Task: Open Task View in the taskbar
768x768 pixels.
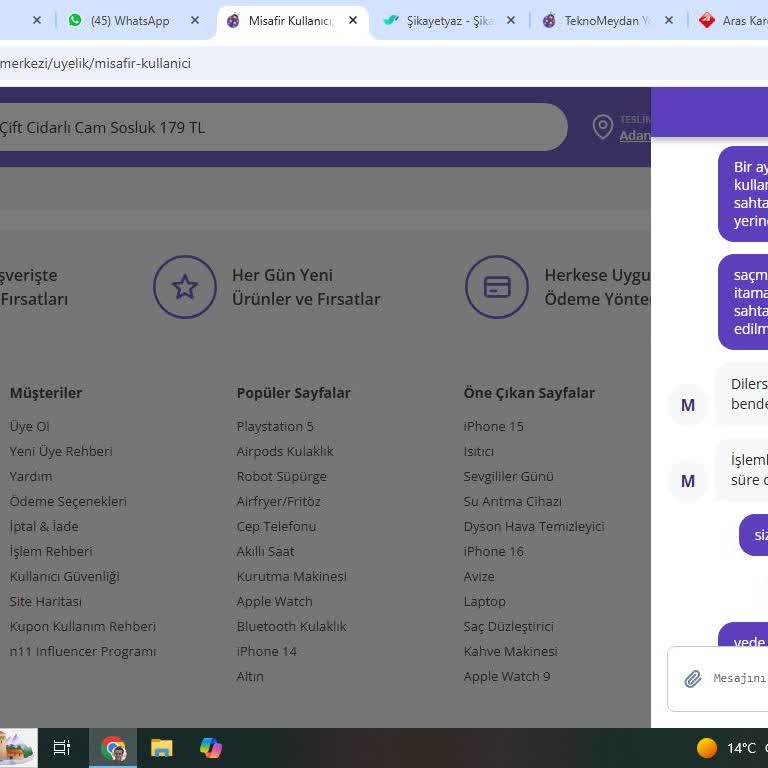Action: (x=62, y=748)
